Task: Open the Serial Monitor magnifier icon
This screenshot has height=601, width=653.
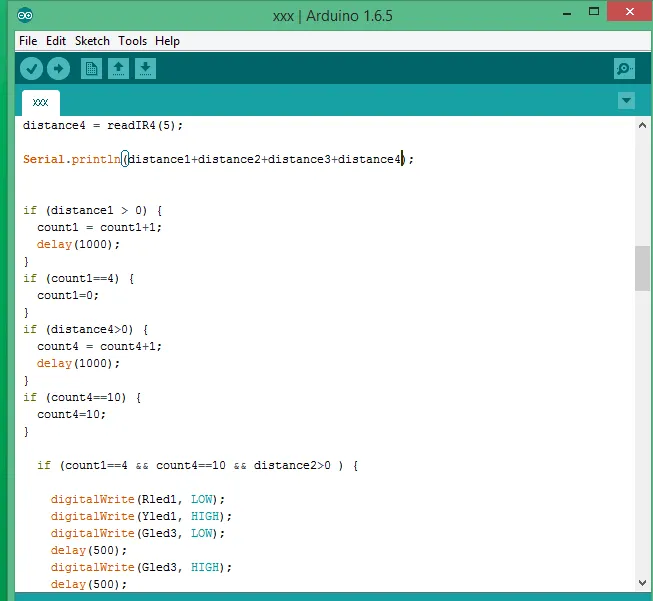Action: (624, 69)
